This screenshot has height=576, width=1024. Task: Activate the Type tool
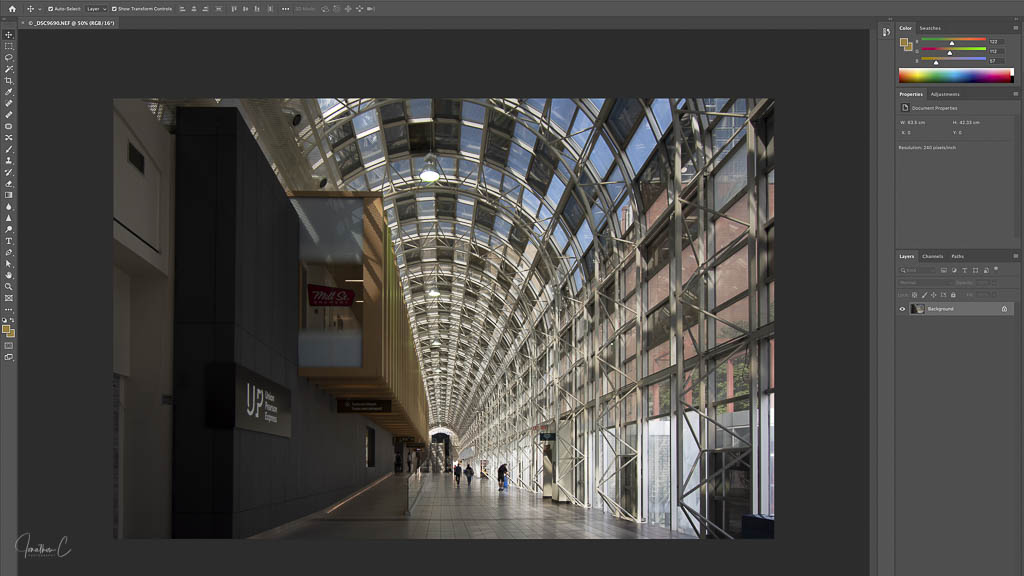[9, 241]
